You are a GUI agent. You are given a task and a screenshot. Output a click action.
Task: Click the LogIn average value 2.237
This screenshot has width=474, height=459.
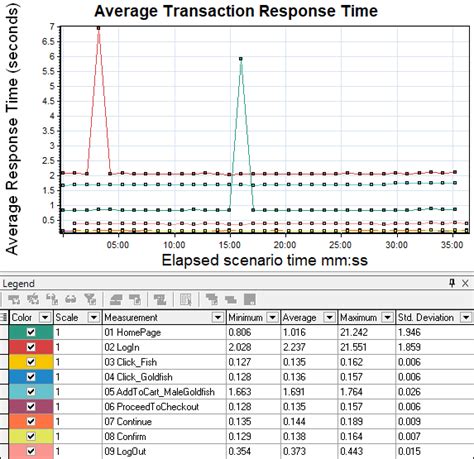294,347
